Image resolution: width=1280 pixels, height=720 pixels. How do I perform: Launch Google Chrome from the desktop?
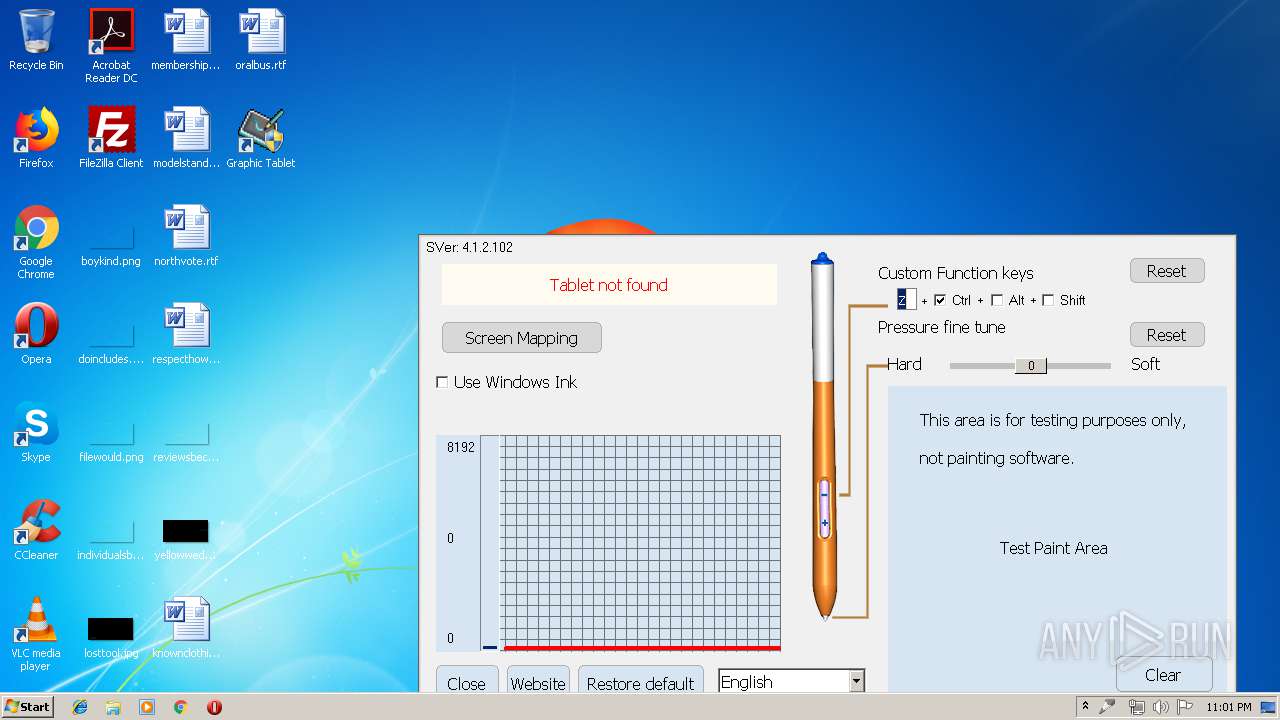pos(36,242)
